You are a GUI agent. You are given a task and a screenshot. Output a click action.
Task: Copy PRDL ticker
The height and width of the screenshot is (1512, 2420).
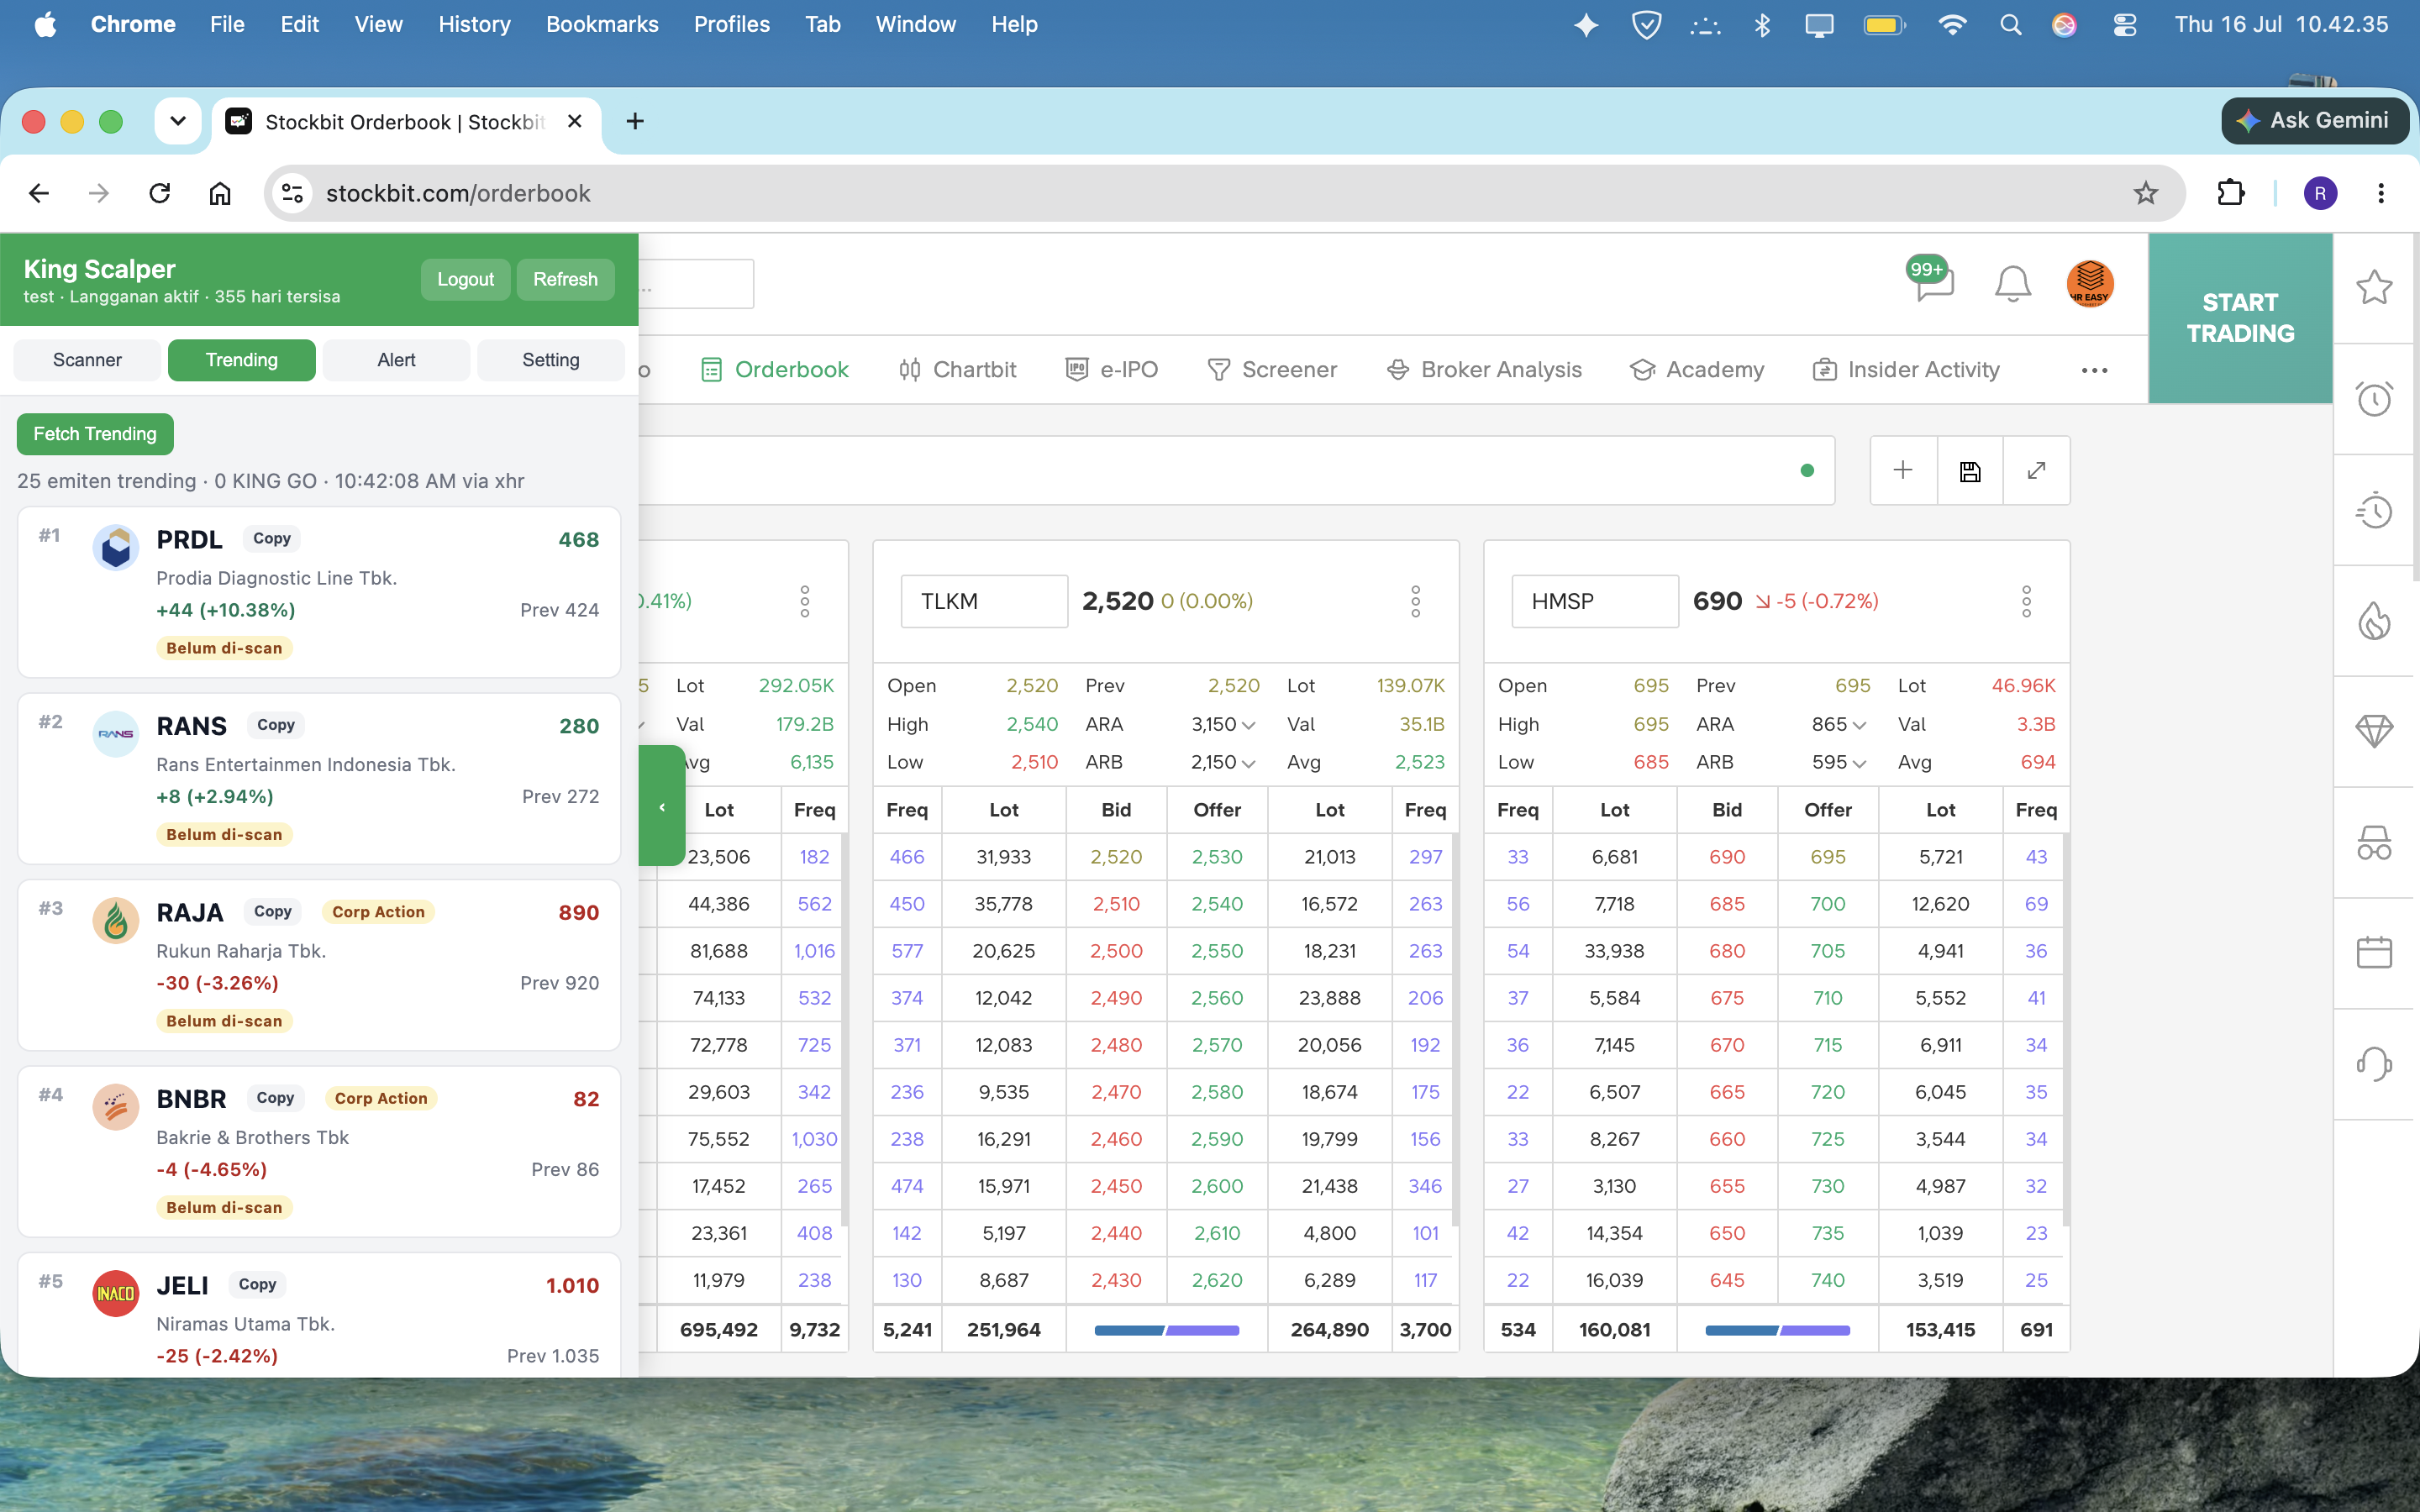click(x=271, y=538)
